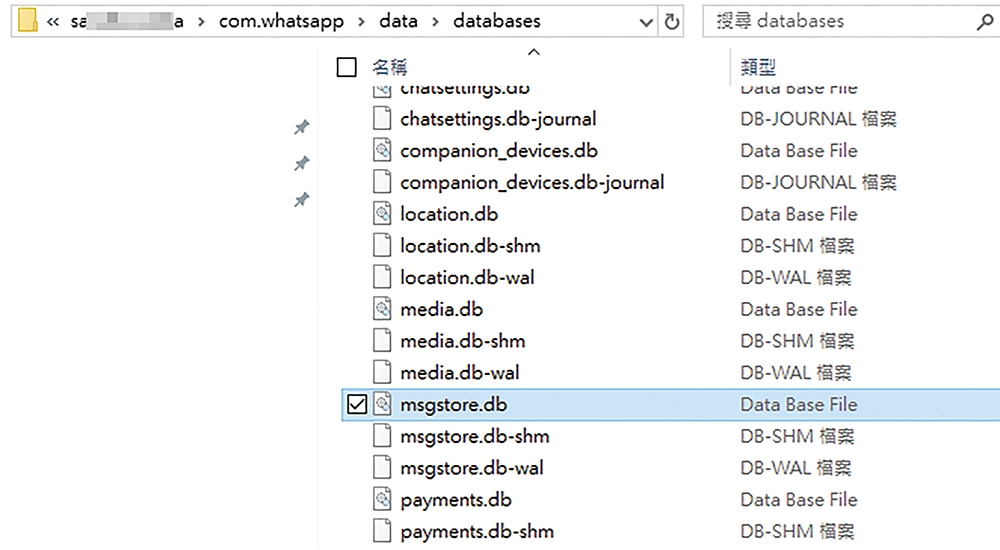Click Data Base File type of msgstore.db
The image size is (1000, 550).
[798, 405]
